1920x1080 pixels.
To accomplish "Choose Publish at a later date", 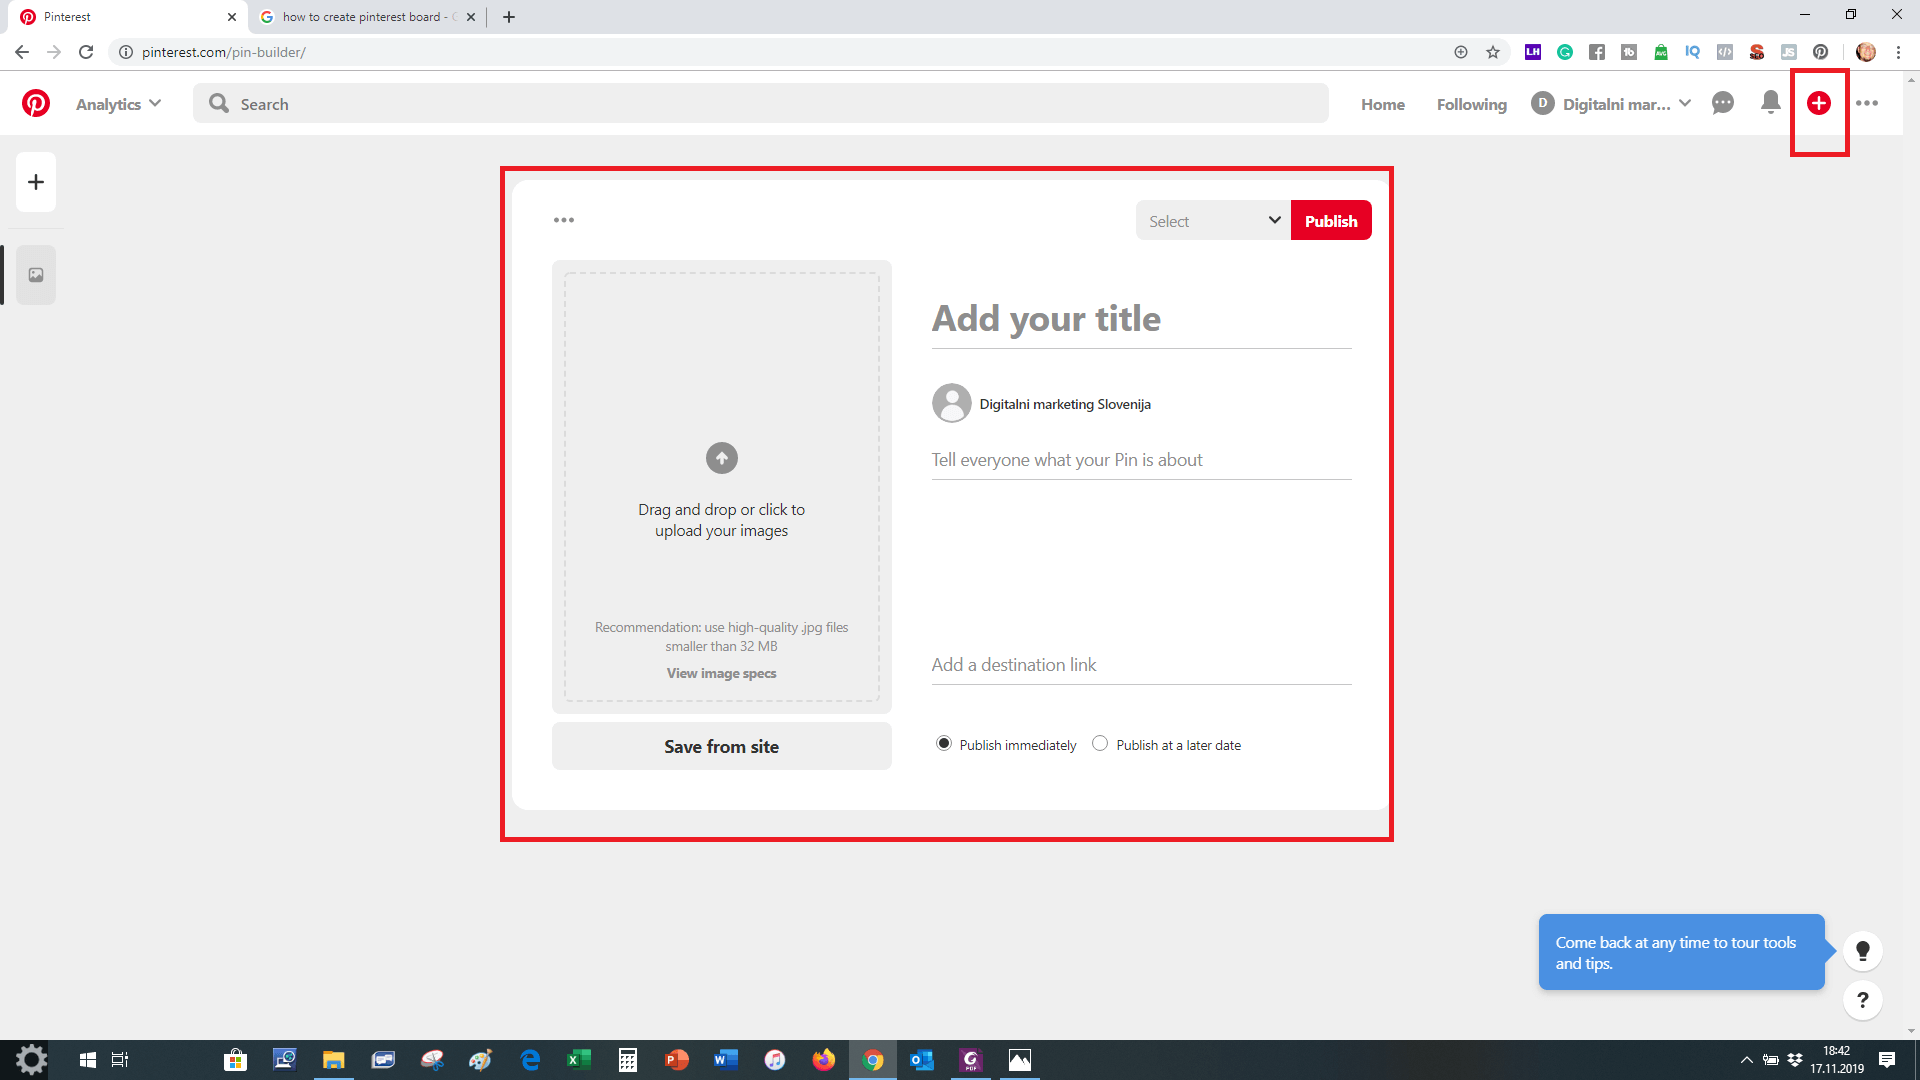I will pos(1100,743).
